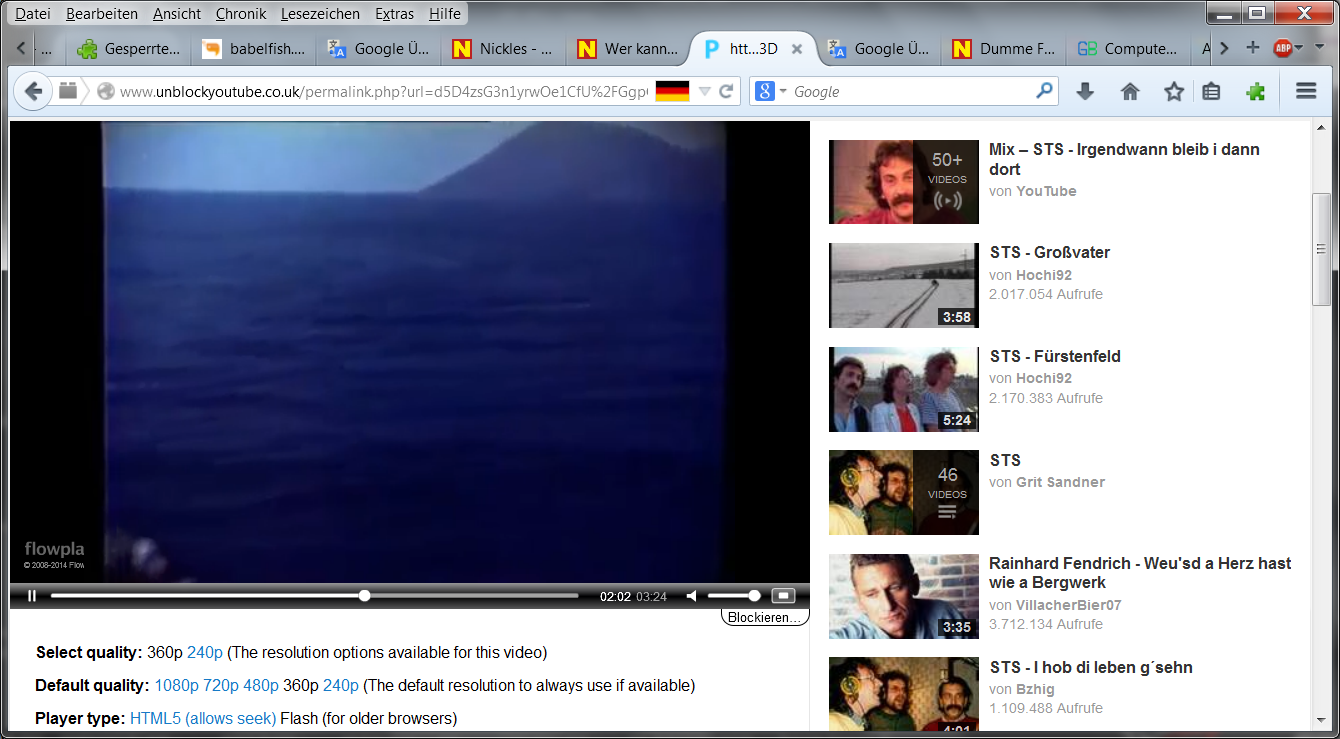Mute the video with speaker icon
The image size is (1340, 739).
(691, 596)
